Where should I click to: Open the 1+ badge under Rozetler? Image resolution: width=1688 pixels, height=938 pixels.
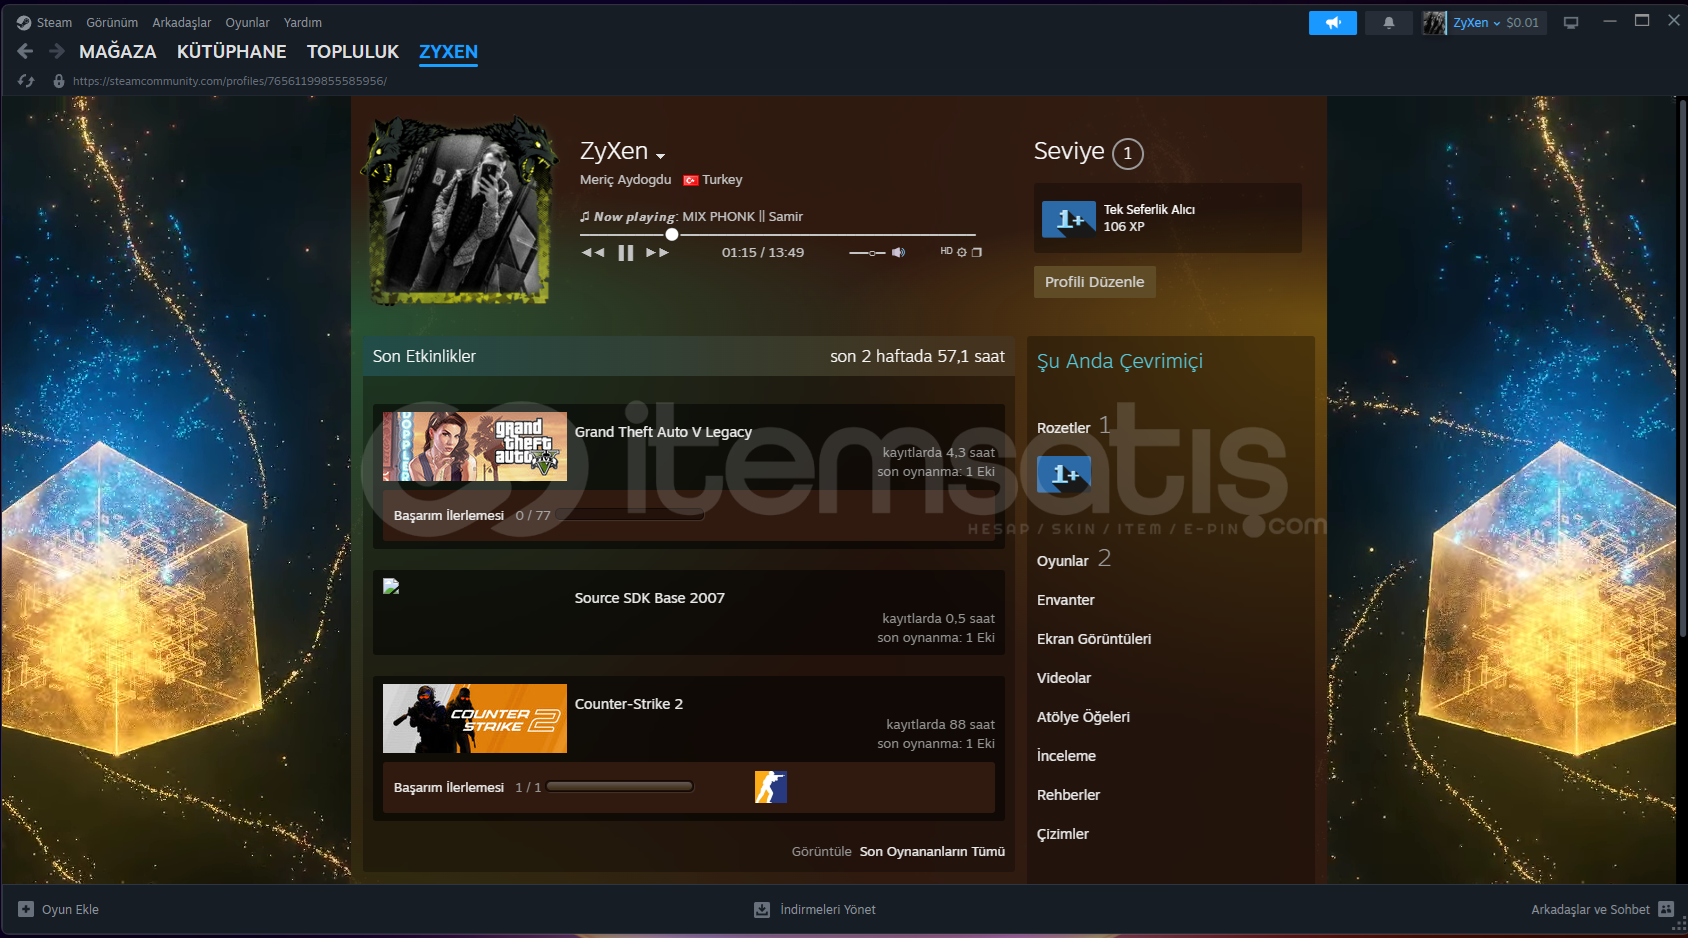pyautogui.click(x=1064, y=474)
